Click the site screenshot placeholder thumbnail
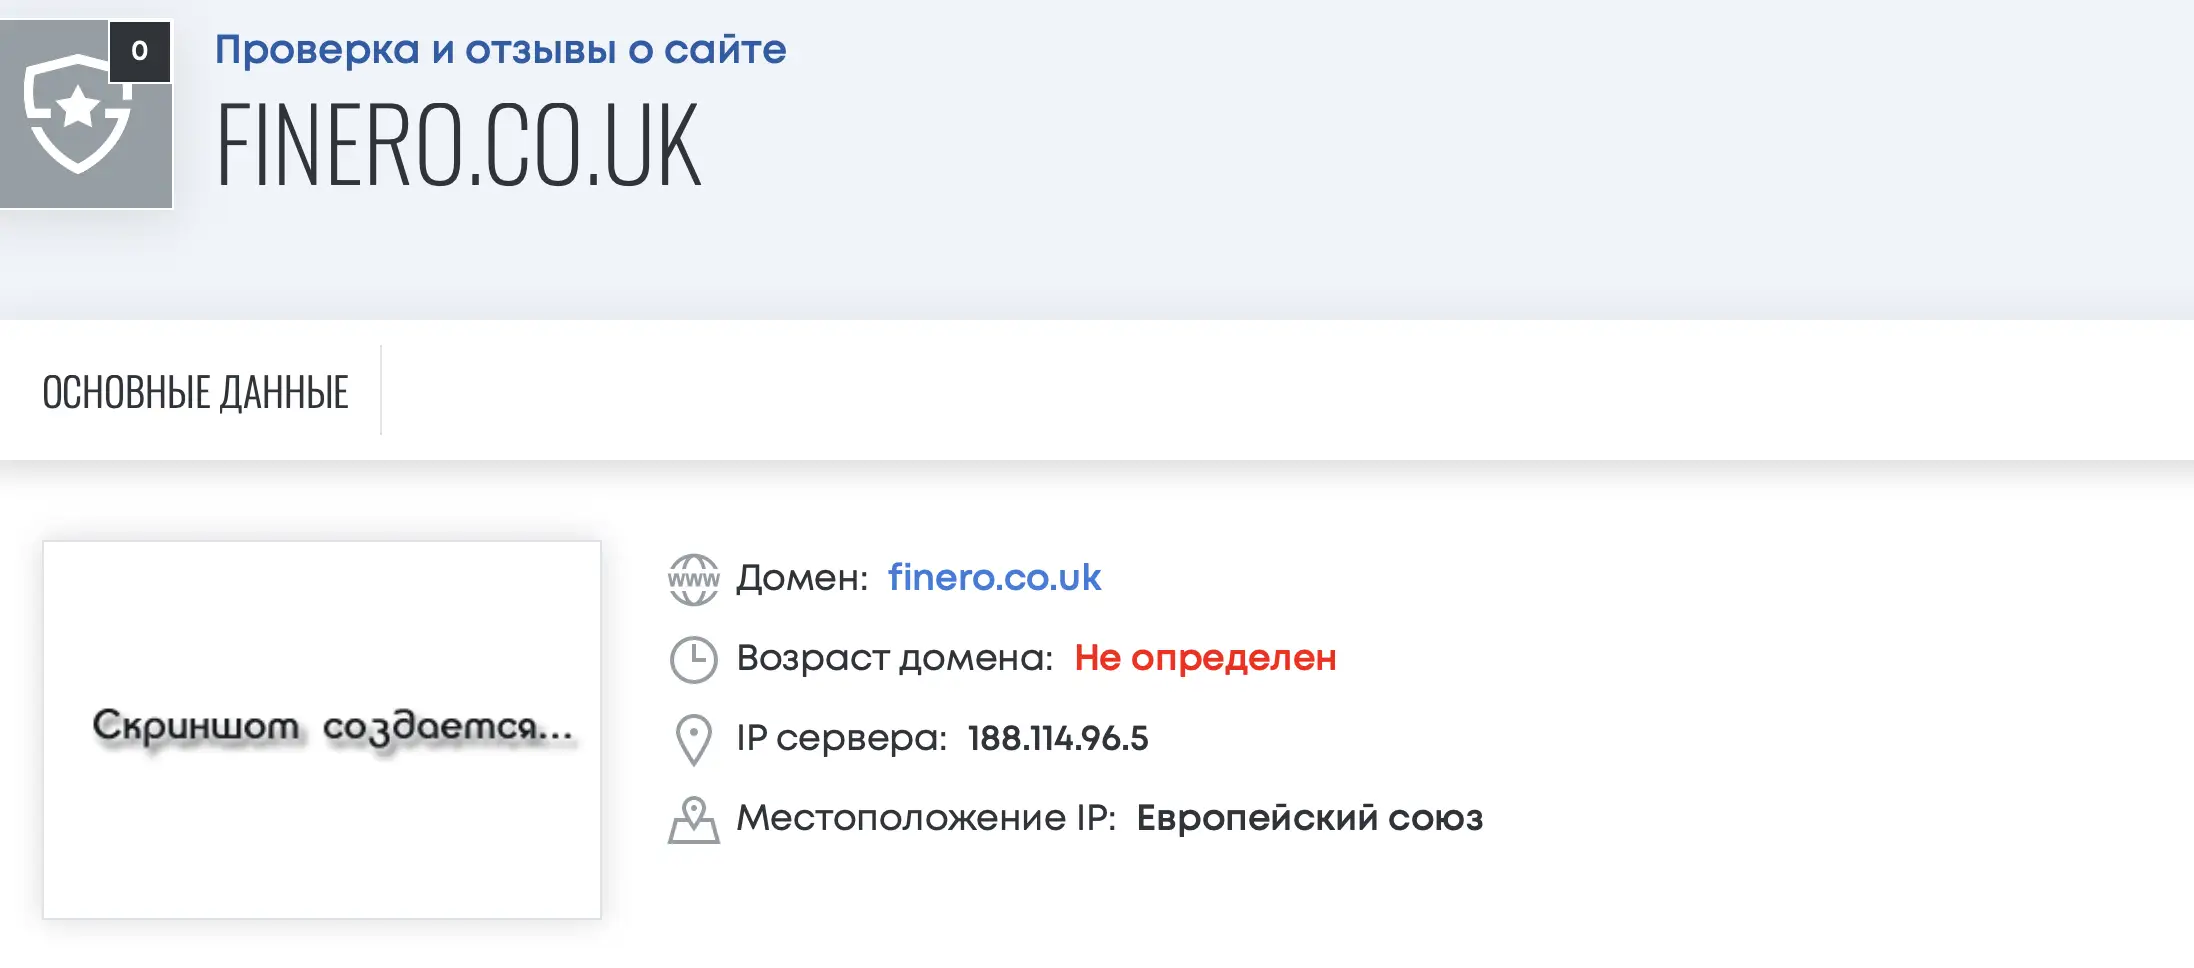This screenshot has width=2194, height=968. 322,730
